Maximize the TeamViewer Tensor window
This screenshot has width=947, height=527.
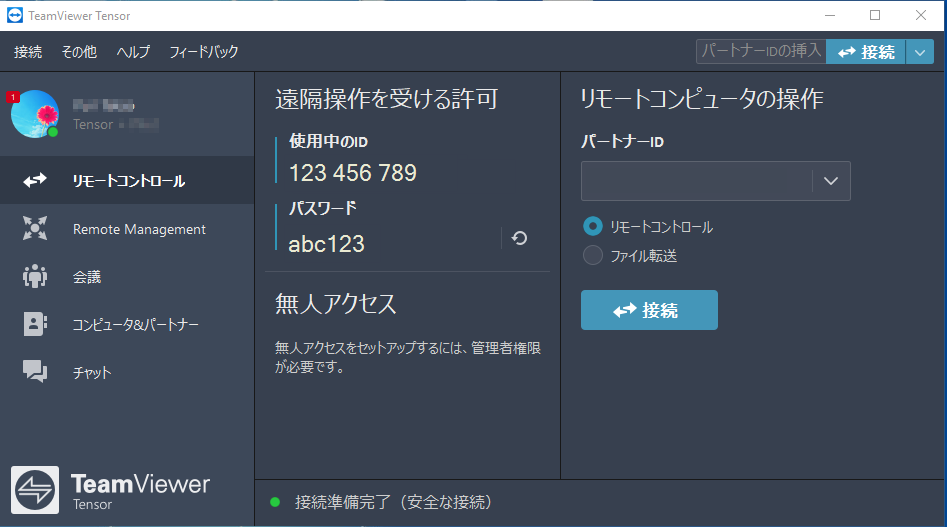875,16
